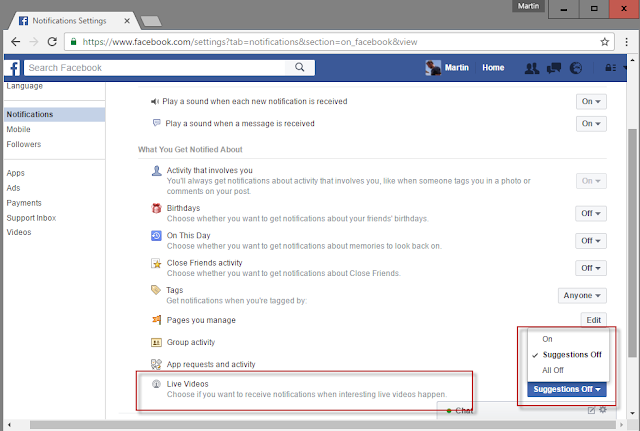Click Martin's profile picture thumbnail
The image size is (640, 431).
click(433, 68)
